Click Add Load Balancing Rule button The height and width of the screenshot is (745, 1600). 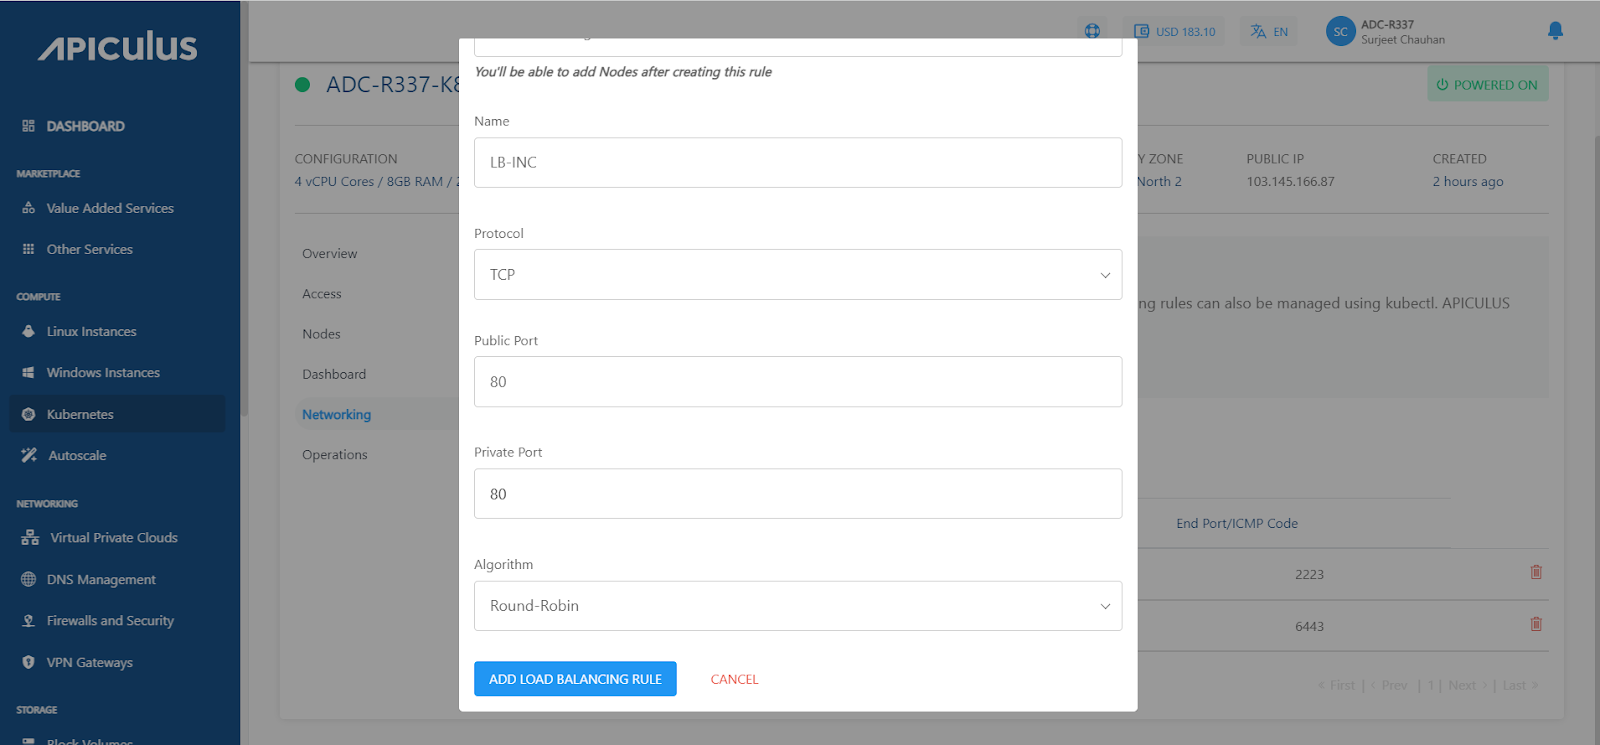coord(575,679)
